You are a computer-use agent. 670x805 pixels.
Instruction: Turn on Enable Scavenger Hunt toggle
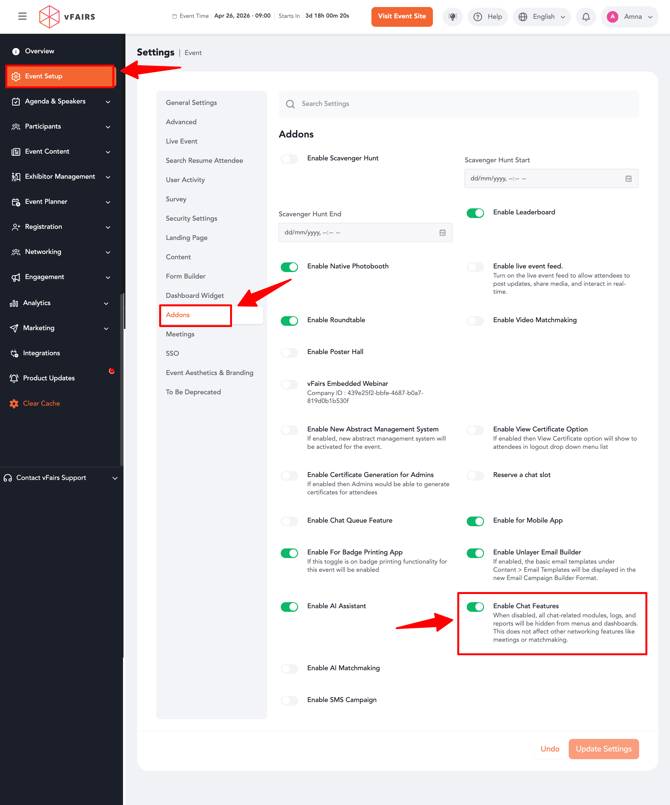289,159
